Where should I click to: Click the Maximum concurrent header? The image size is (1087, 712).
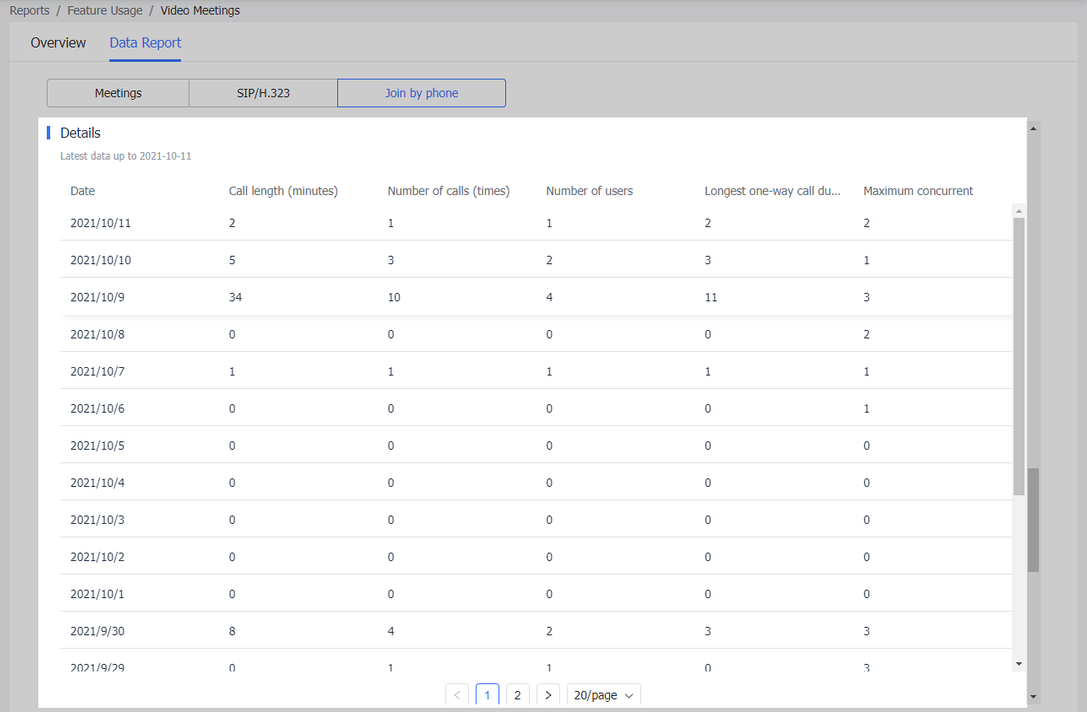918,191
